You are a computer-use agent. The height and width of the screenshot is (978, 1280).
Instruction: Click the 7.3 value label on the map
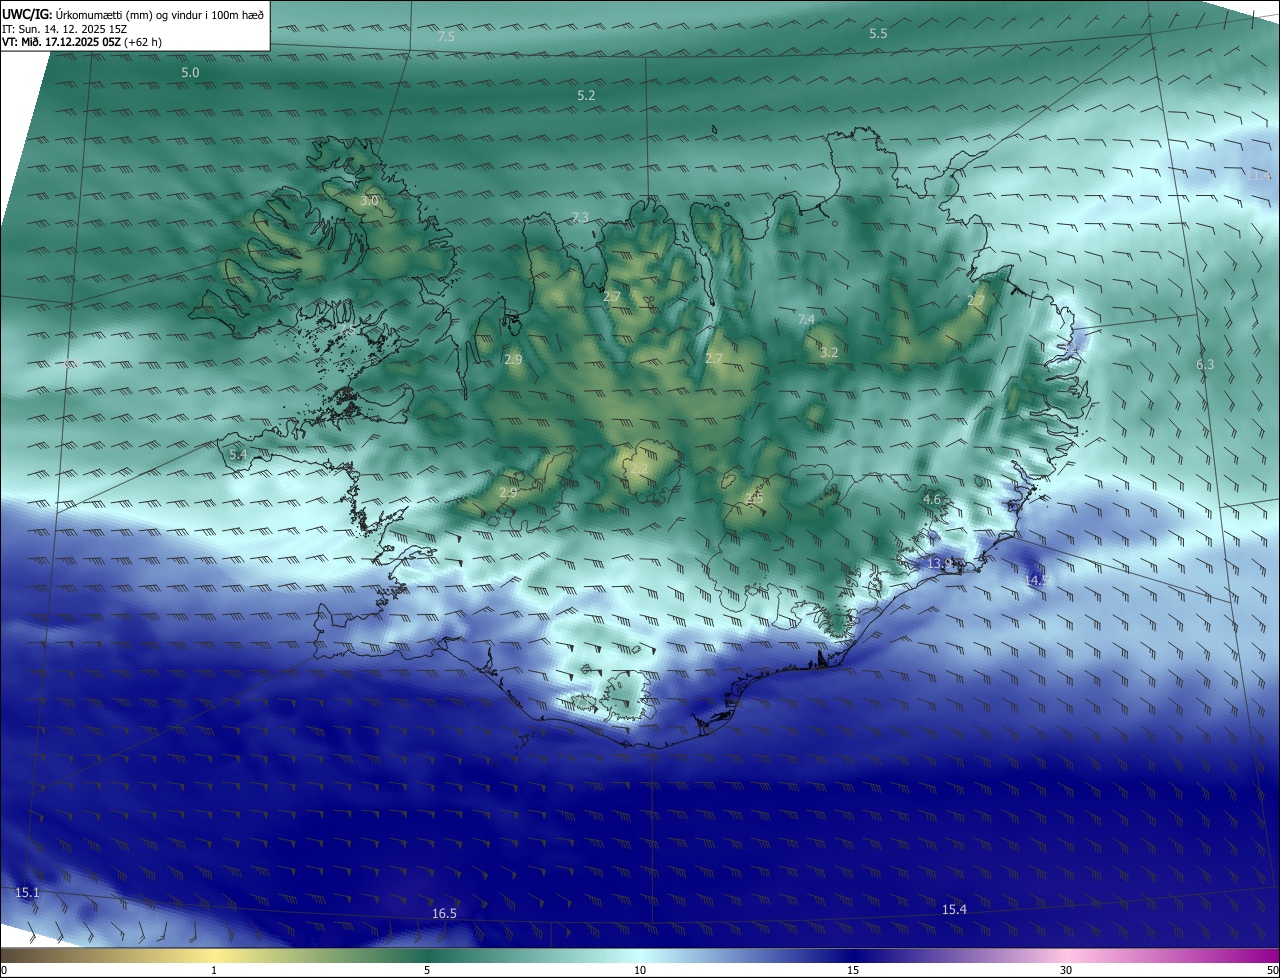tap(580, 217)
